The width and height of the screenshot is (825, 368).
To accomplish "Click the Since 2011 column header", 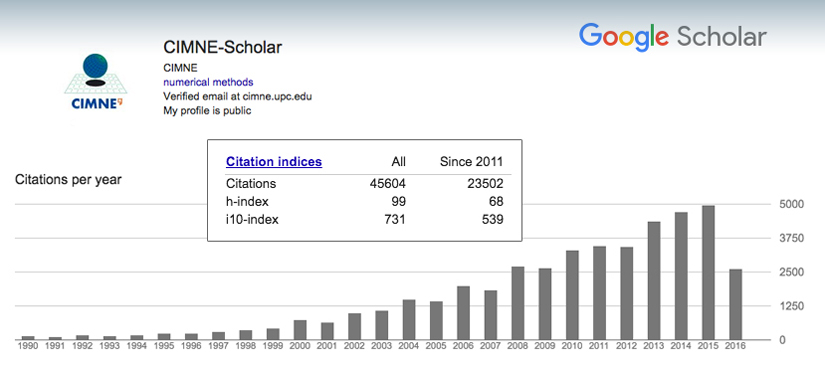I will pos(471,162).
